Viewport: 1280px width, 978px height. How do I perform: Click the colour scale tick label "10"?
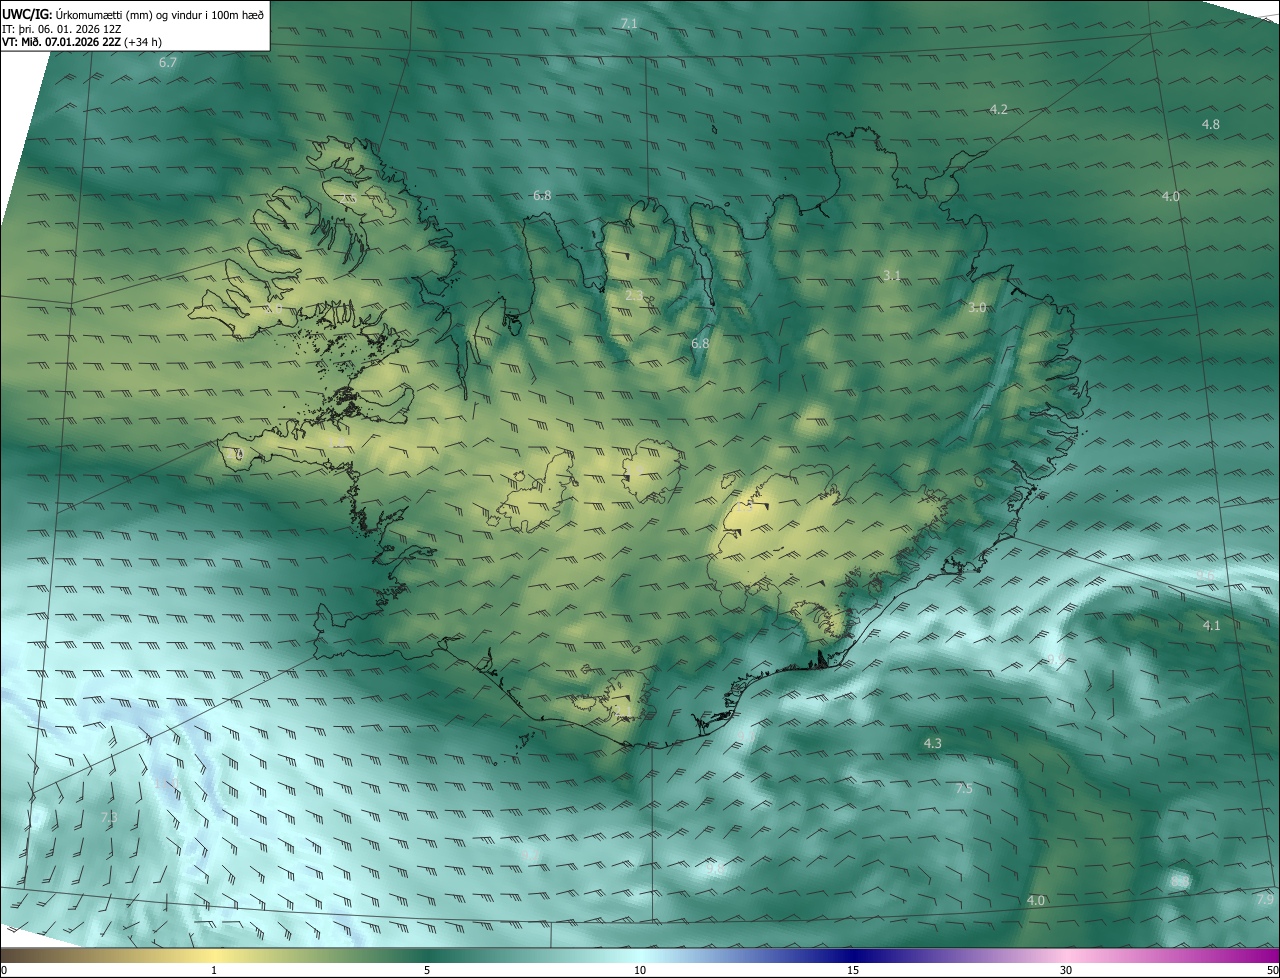[x=640, y=970]
